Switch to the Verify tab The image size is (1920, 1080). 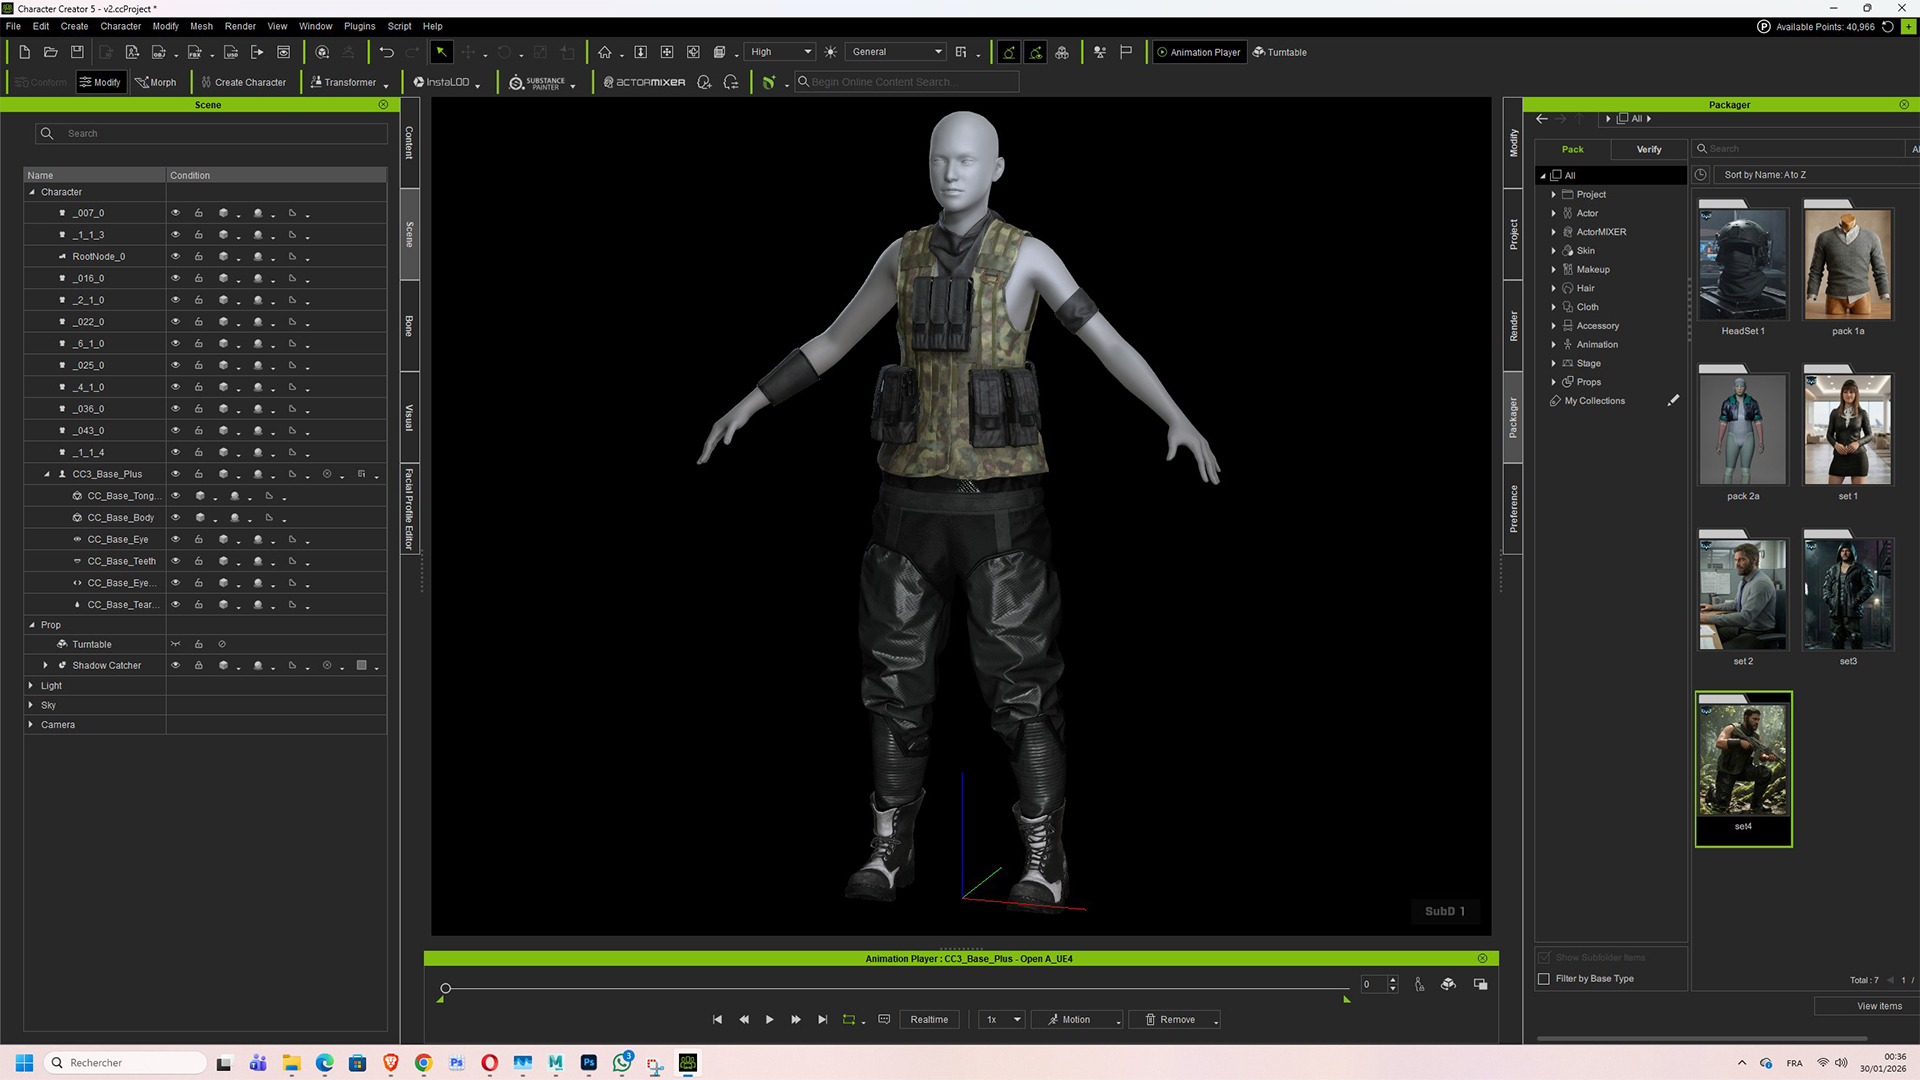(x=1648, y=150)
